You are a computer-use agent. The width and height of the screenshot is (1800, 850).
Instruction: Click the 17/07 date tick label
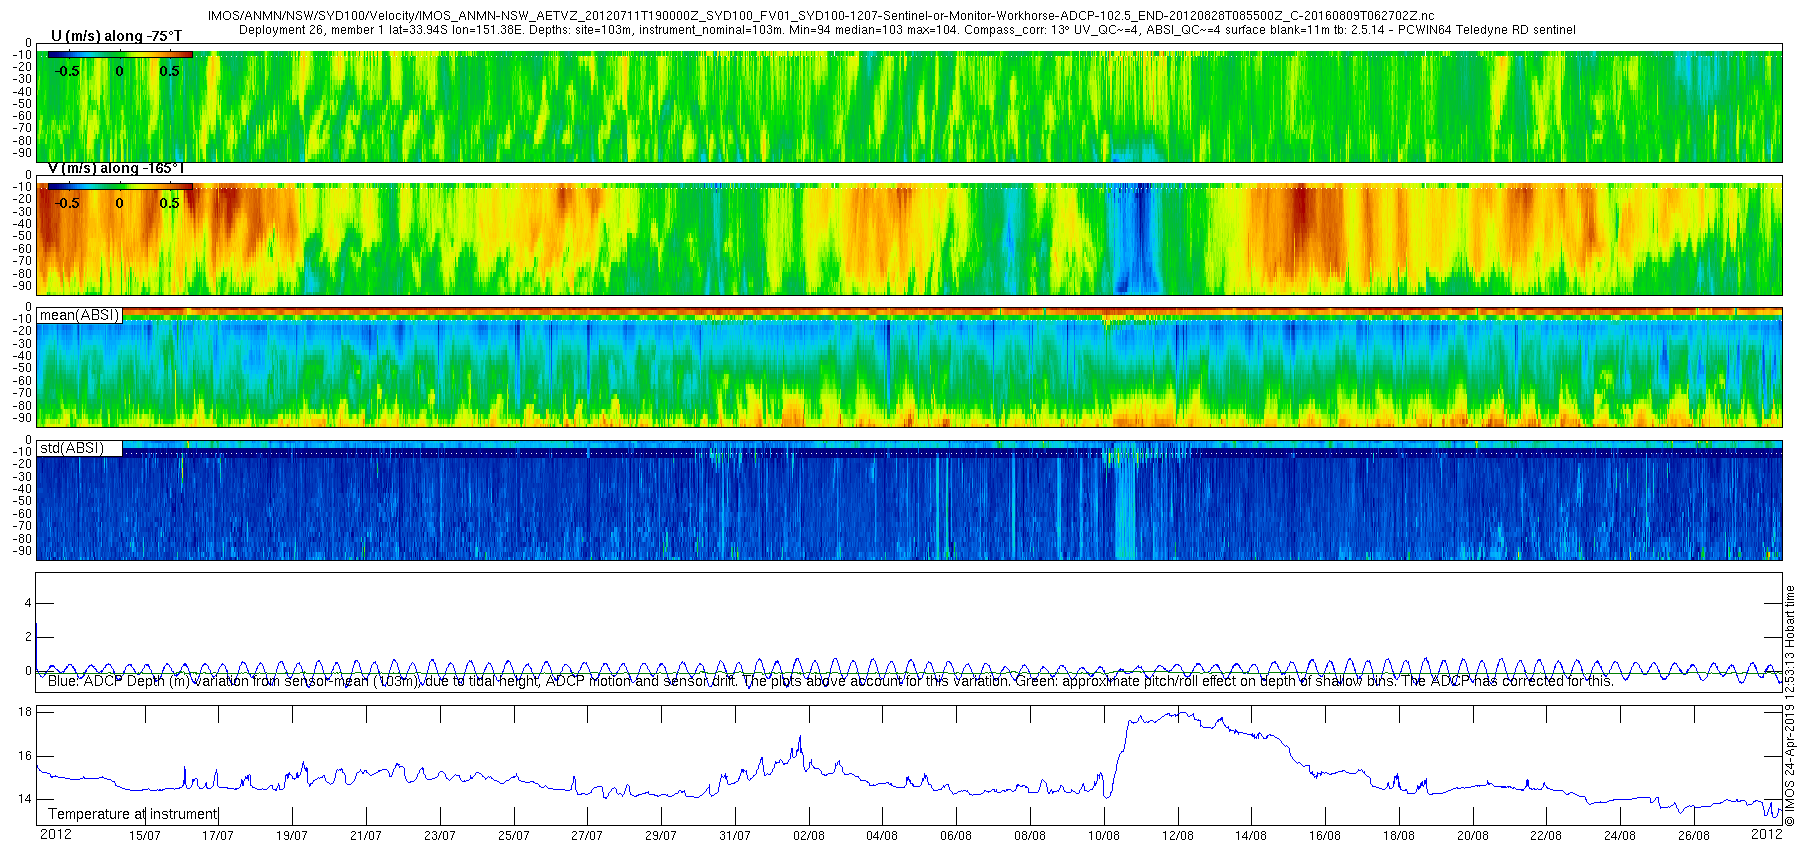[x=218, y=836]
